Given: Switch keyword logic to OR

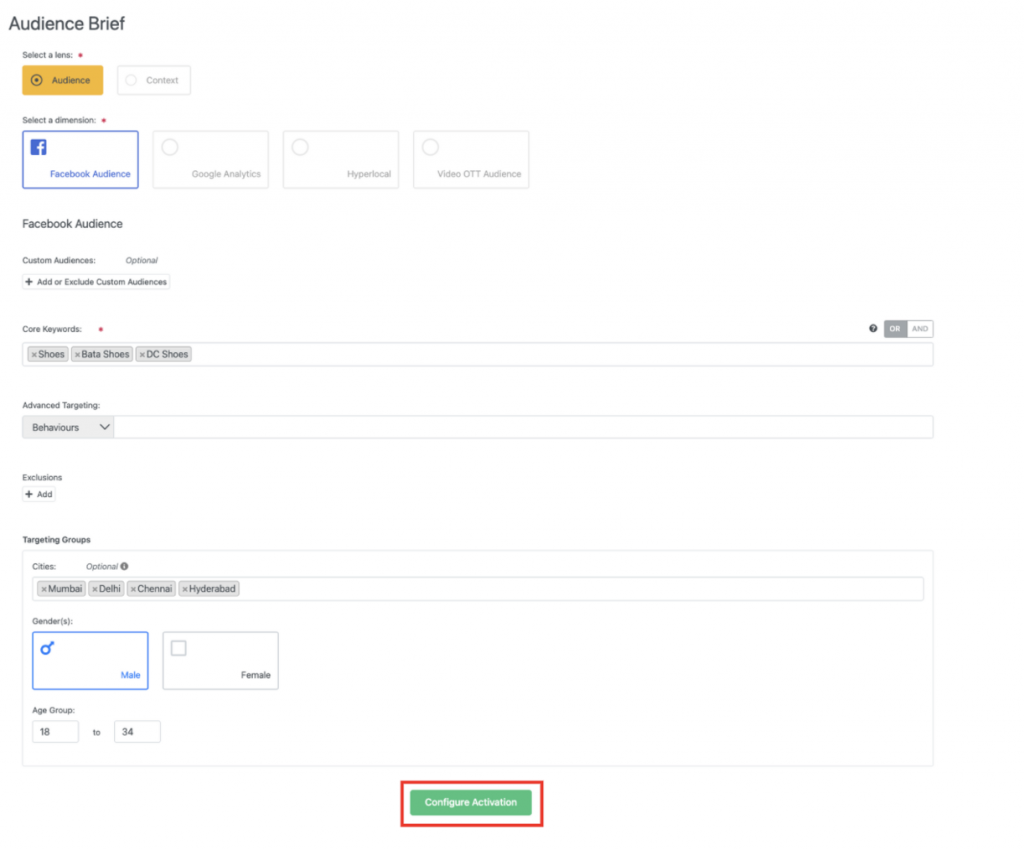Looking at the screenshot, I should [895, 329].
